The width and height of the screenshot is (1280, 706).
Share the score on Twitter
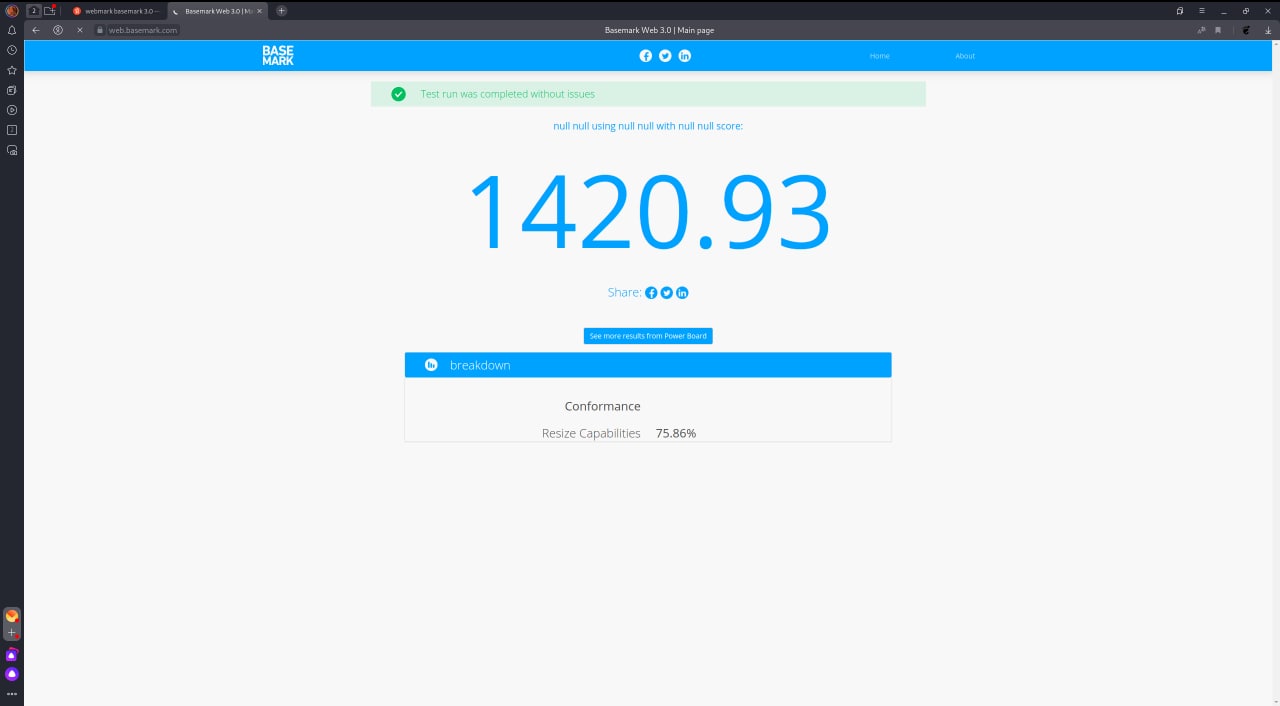tap(667, 293)
